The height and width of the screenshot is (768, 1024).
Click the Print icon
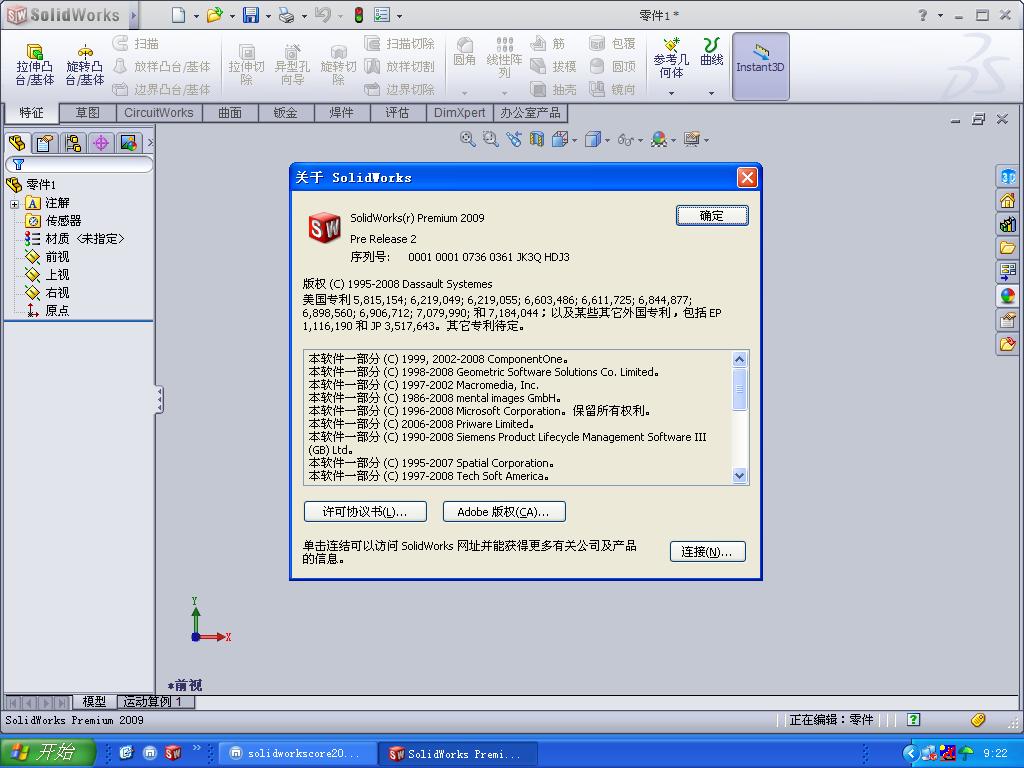coord(287,15)
